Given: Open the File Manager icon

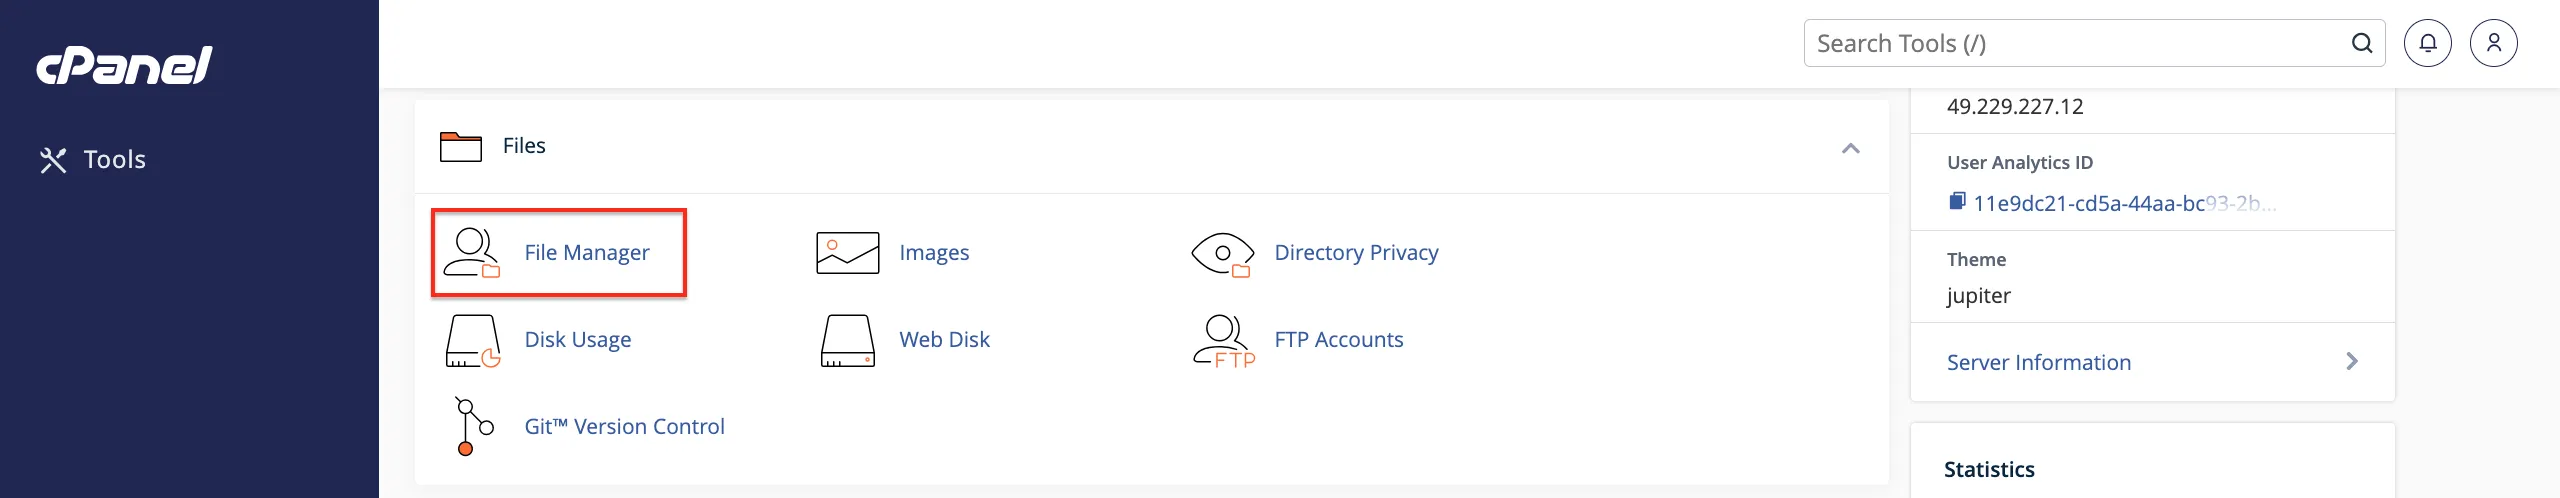Looking at the screenshot, I should click(472, 253).
